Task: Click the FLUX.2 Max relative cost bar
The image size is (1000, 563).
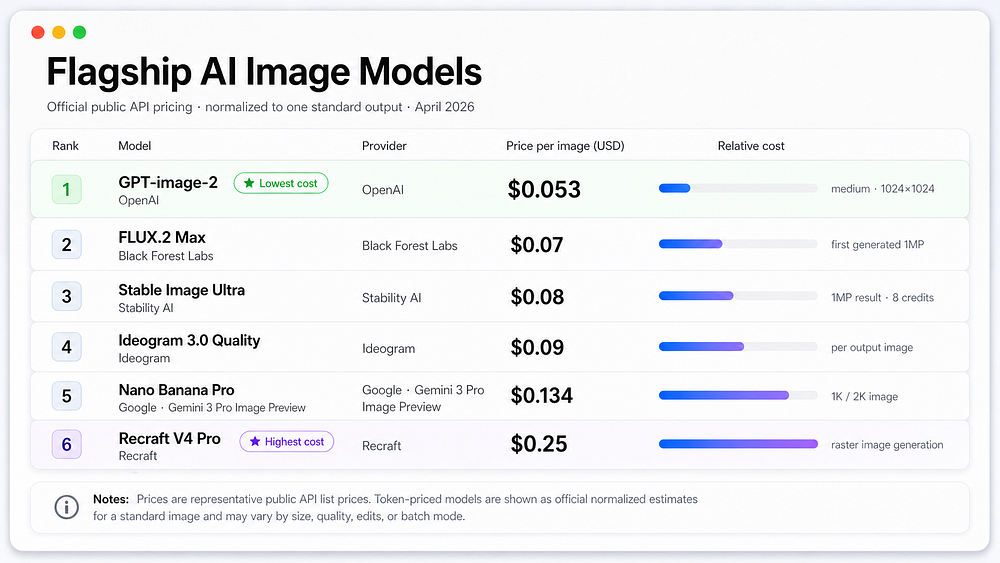Action: point(738,244)
